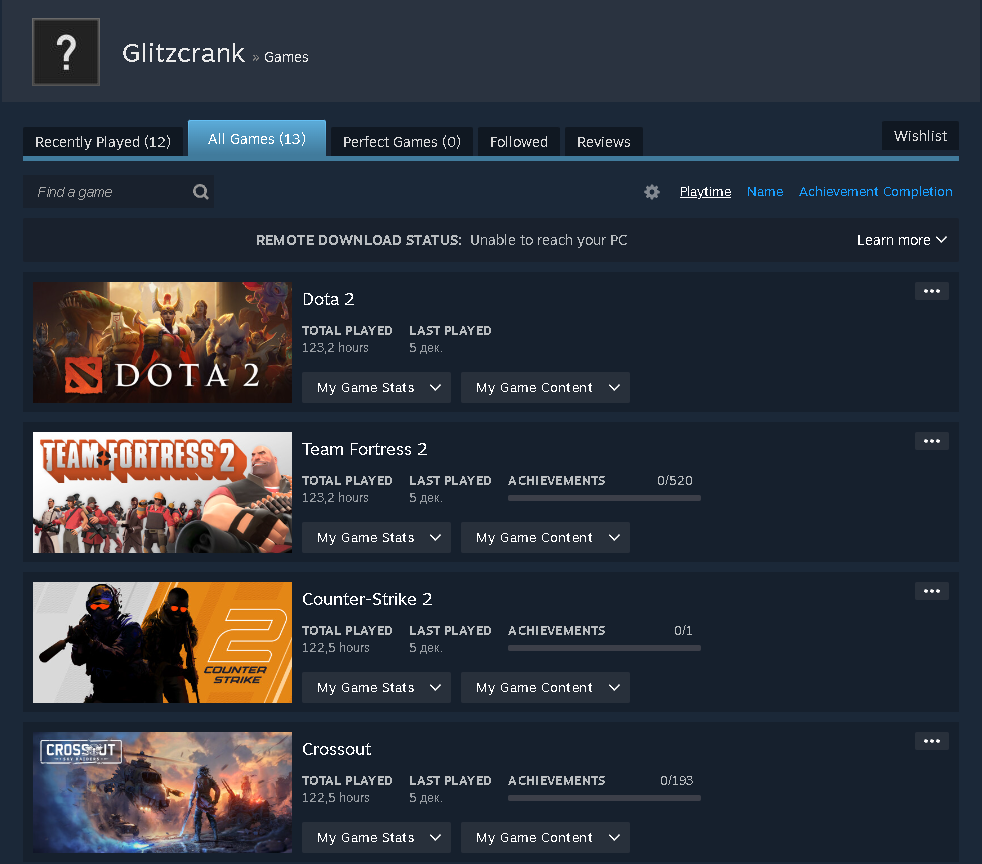Click the Team Fortress 2 achievements progress bar
Viewport: 982px width, 864px height.
[604, 498]
